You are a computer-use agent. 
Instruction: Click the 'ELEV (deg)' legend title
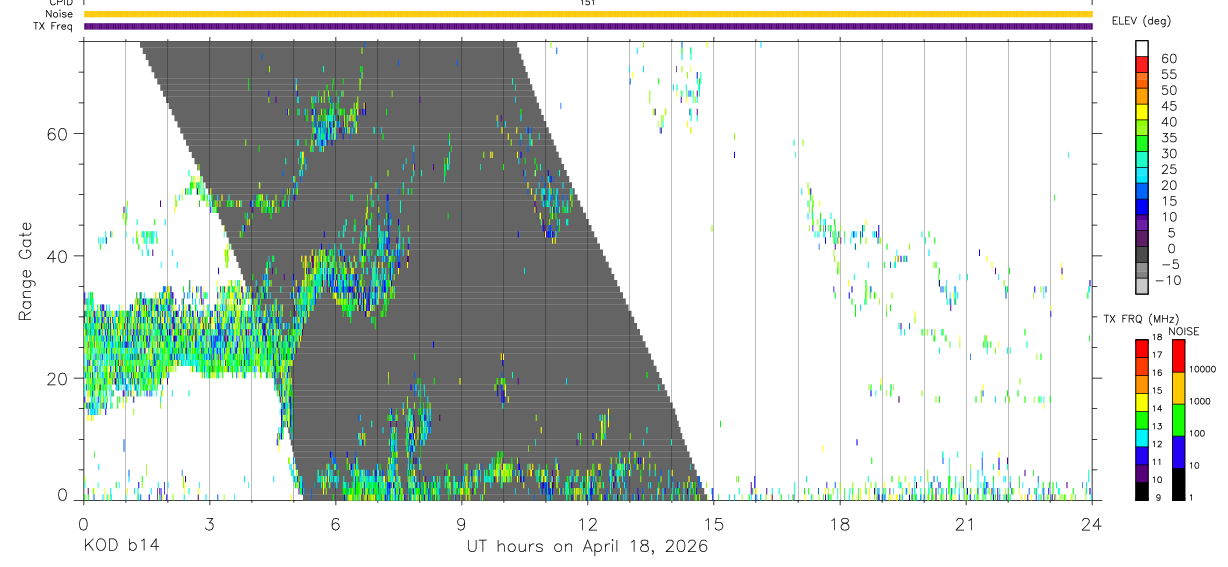(x=1141, y=21)
